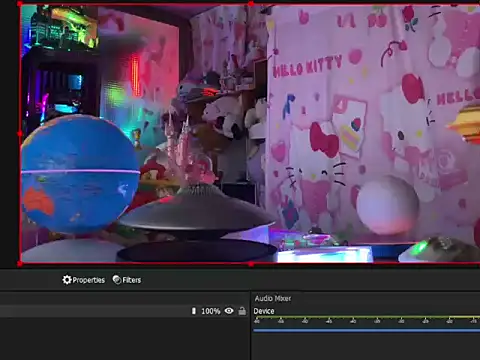Lock the source with the padlock icon
This screenshot has width=480, height=360.
point(242,311)
